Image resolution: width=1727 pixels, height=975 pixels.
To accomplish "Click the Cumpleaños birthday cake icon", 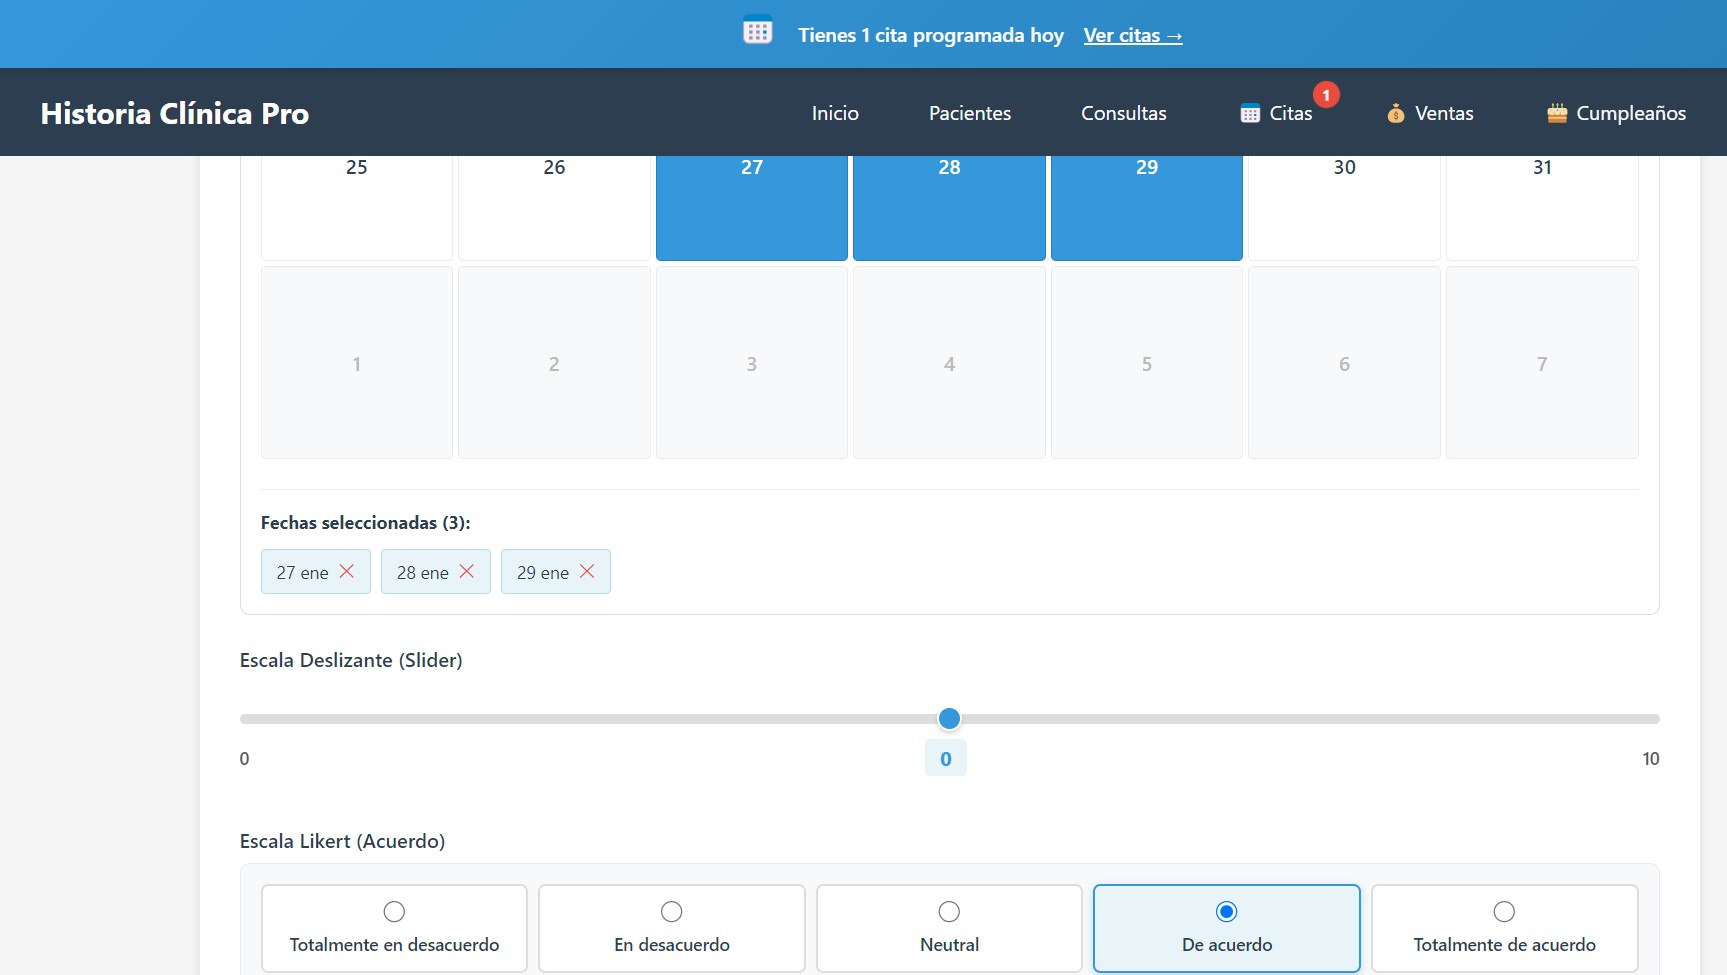I will click(1556, 113).
